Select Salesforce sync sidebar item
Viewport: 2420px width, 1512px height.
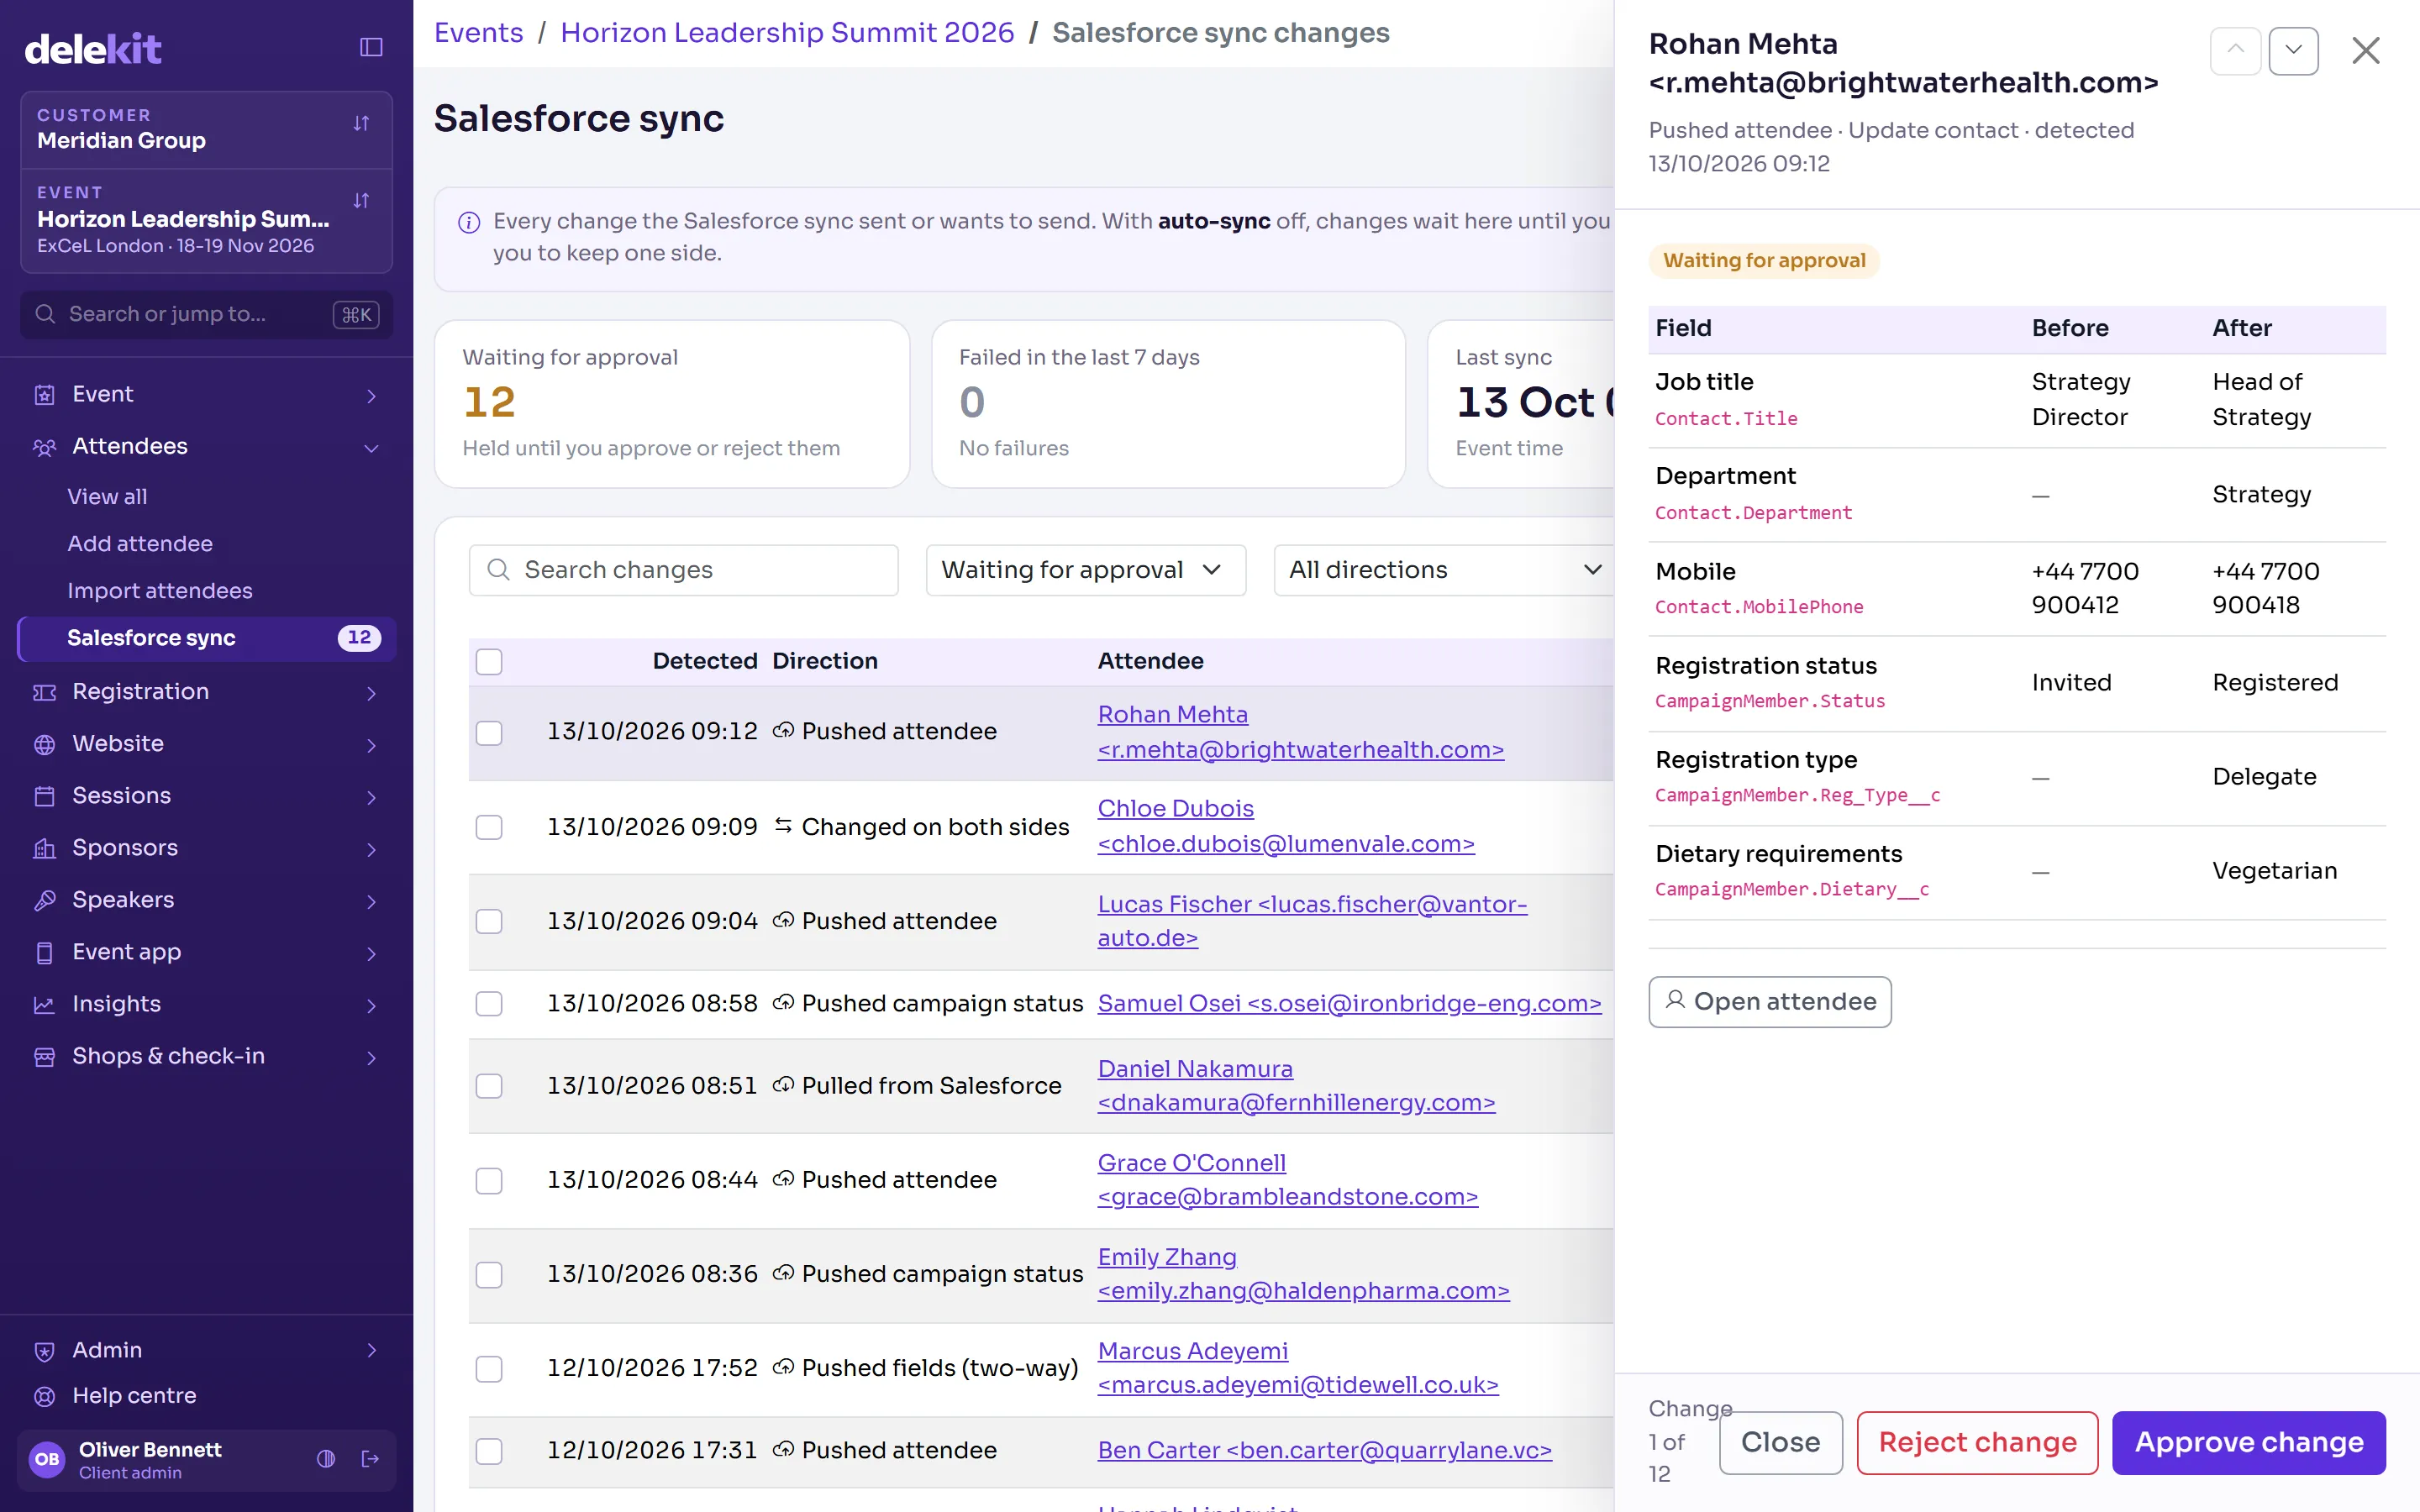(x=207, y=638)
